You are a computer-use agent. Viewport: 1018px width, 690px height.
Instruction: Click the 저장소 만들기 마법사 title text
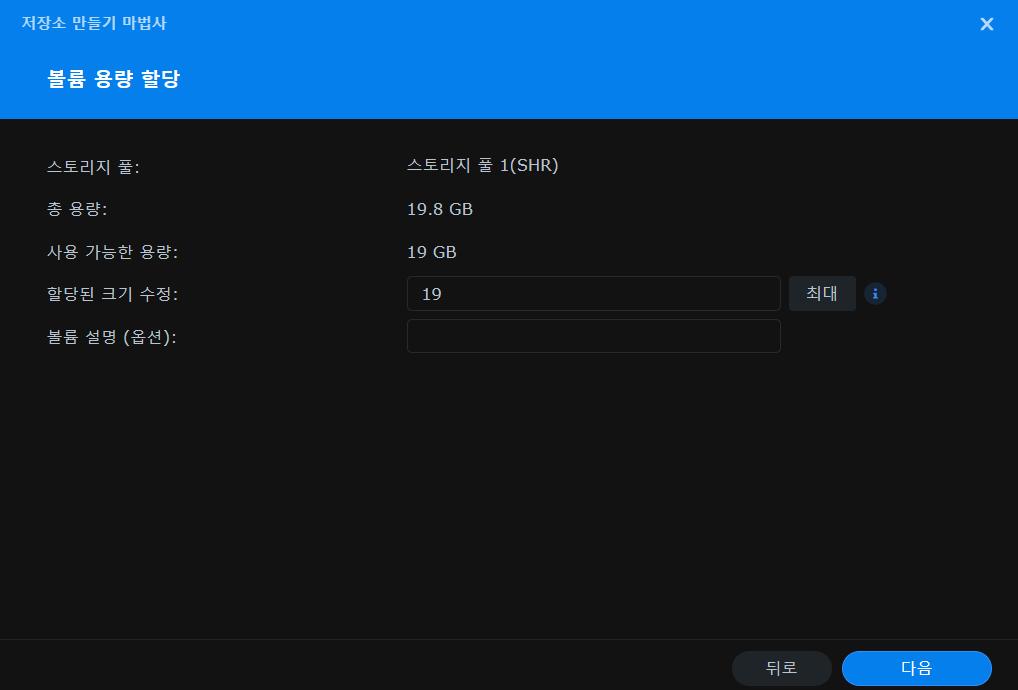[x=94, y=23]
